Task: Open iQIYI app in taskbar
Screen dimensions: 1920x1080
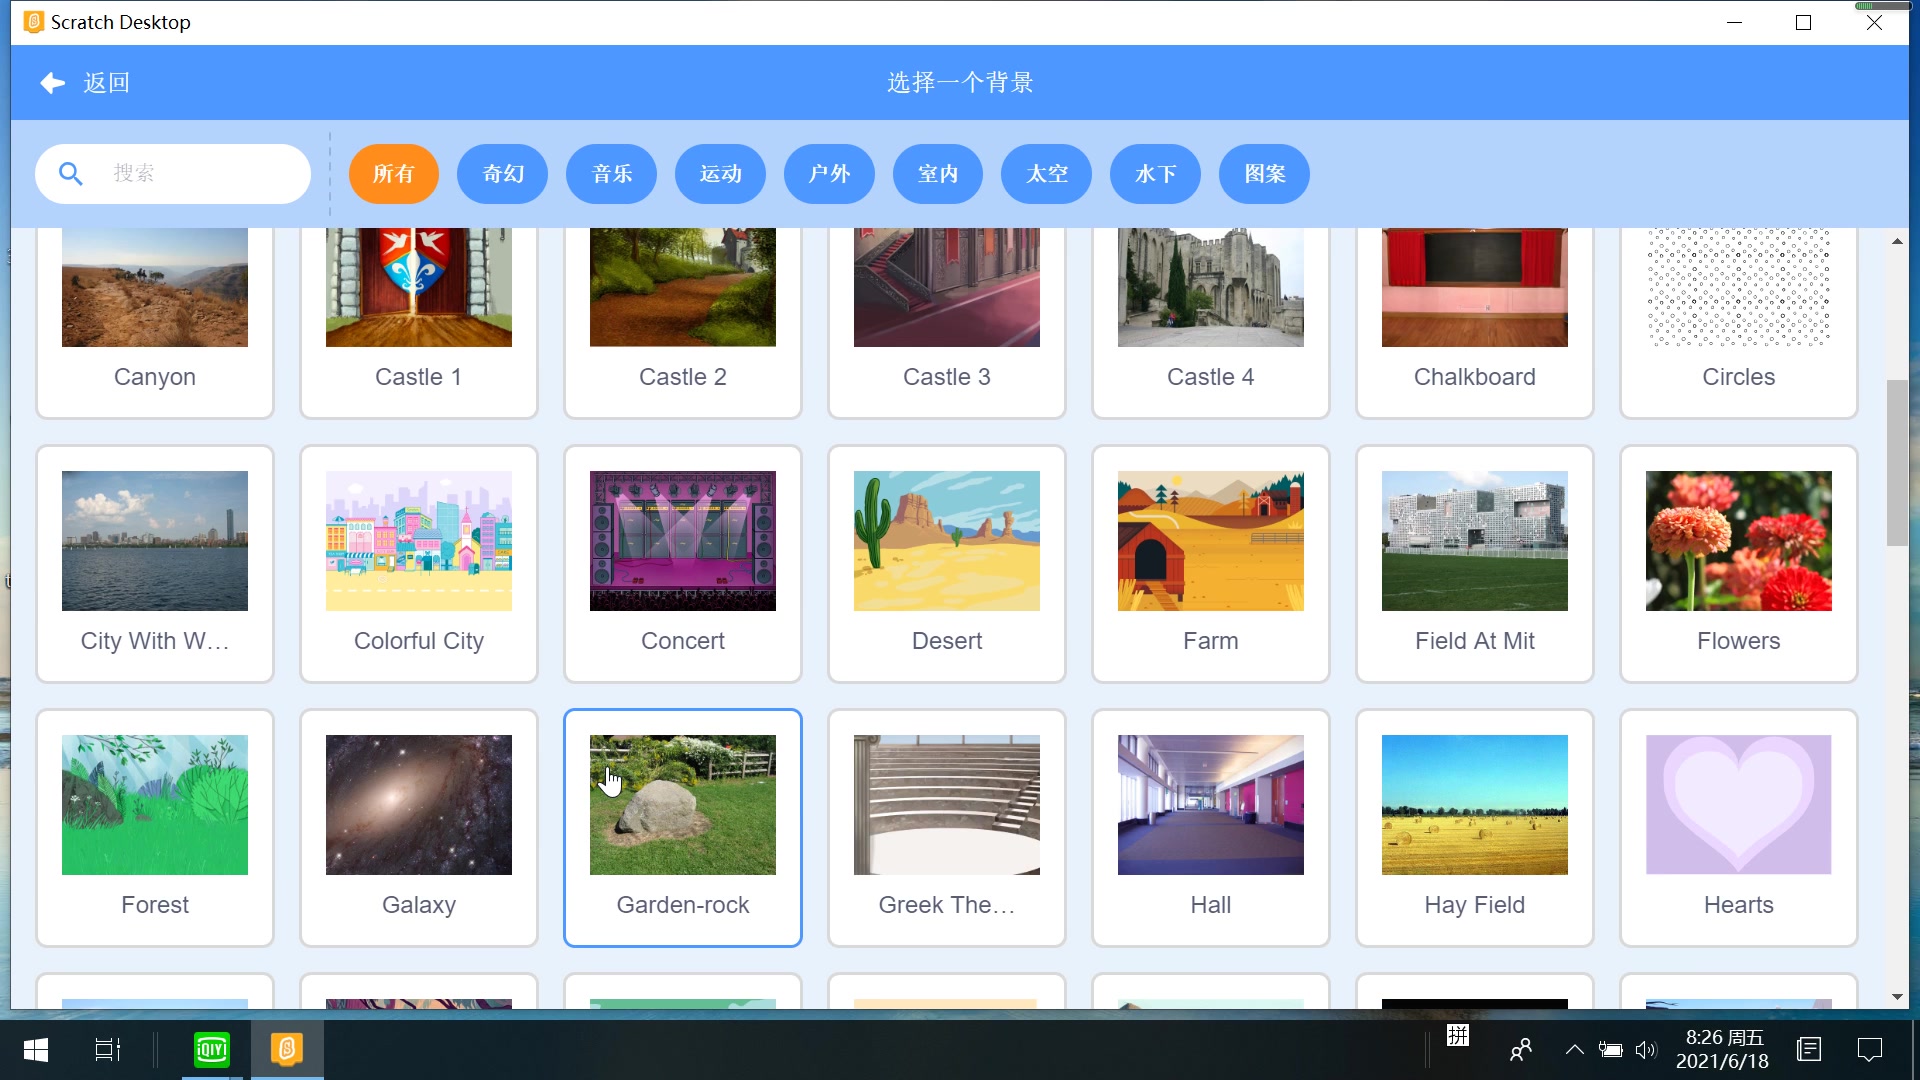Action: pos(211,1049)
